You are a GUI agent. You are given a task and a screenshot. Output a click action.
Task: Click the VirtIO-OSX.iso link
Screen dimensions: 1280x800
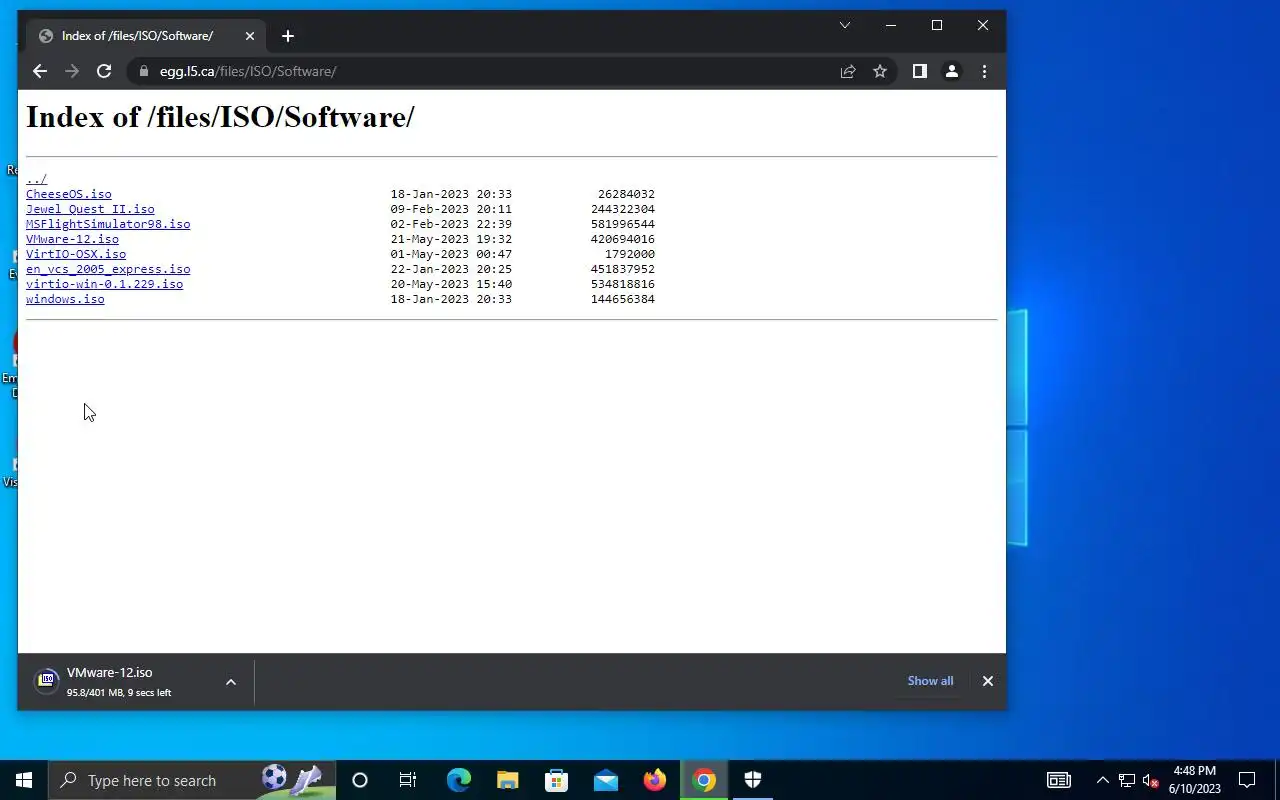[x=76, y=254]
